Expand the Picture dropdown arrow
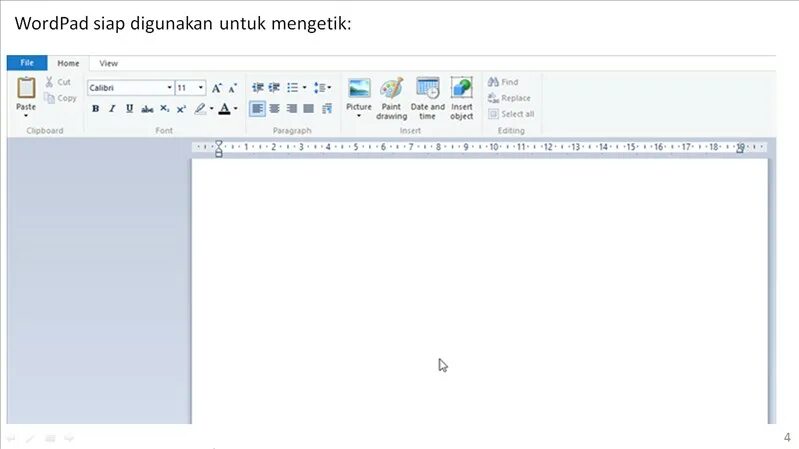Screen dimensions: 799x449 pos(359,116)
